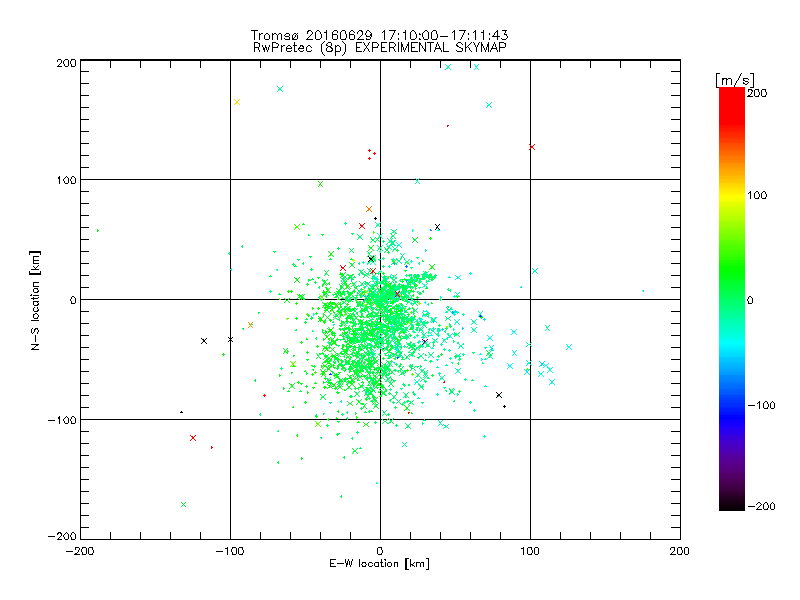Pick the E-W axis tick label '0'
Image resolution: width=800 pixels, height=600 pixels.
click(380, 551)
